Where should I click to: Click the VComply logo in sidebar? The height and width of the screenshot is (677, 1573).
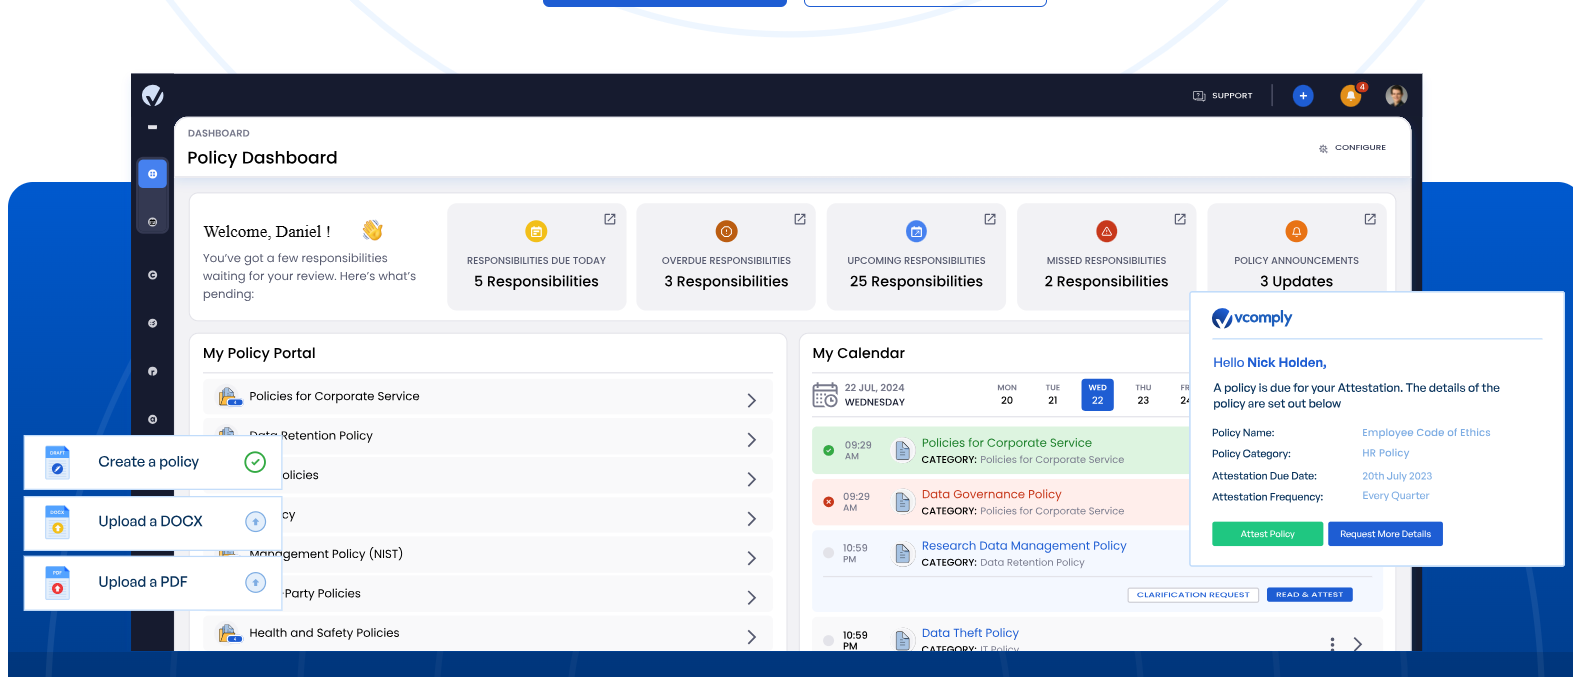[153, 95]
